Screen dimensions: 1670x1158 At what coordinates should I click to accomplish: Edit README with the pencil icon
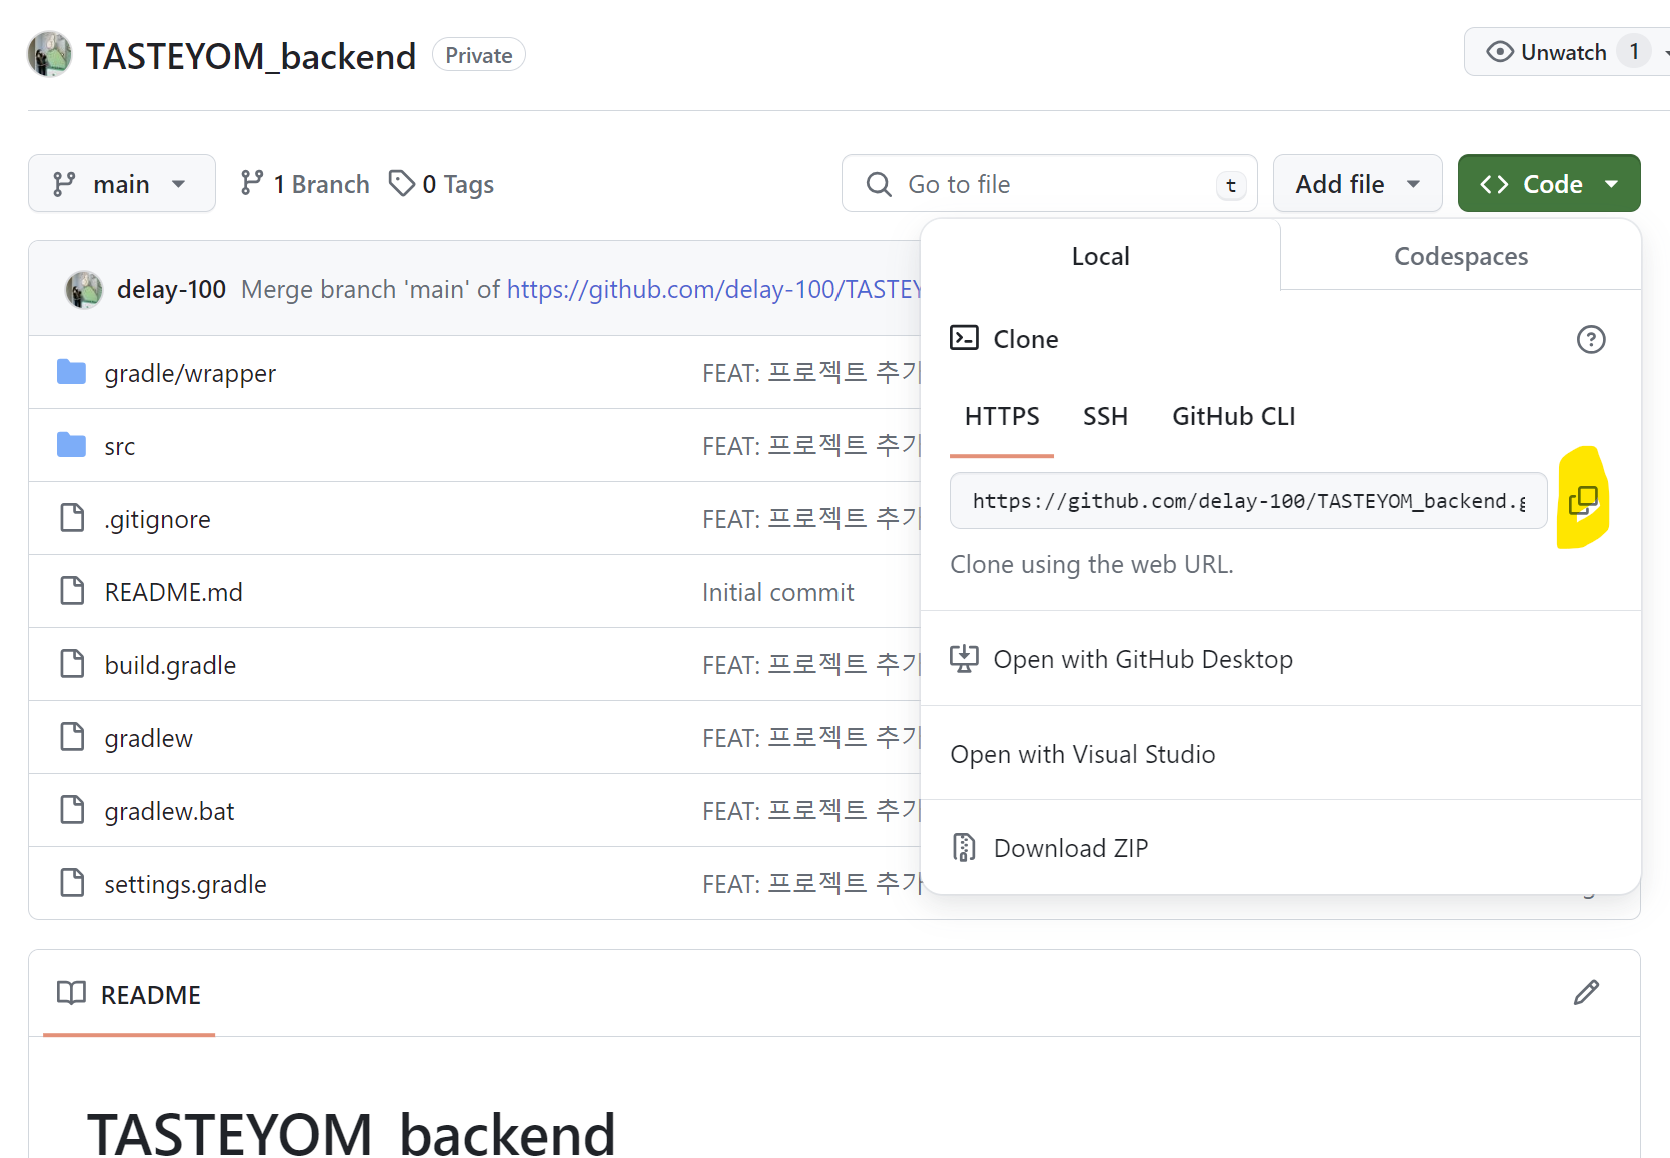[x=1586, y=993]
